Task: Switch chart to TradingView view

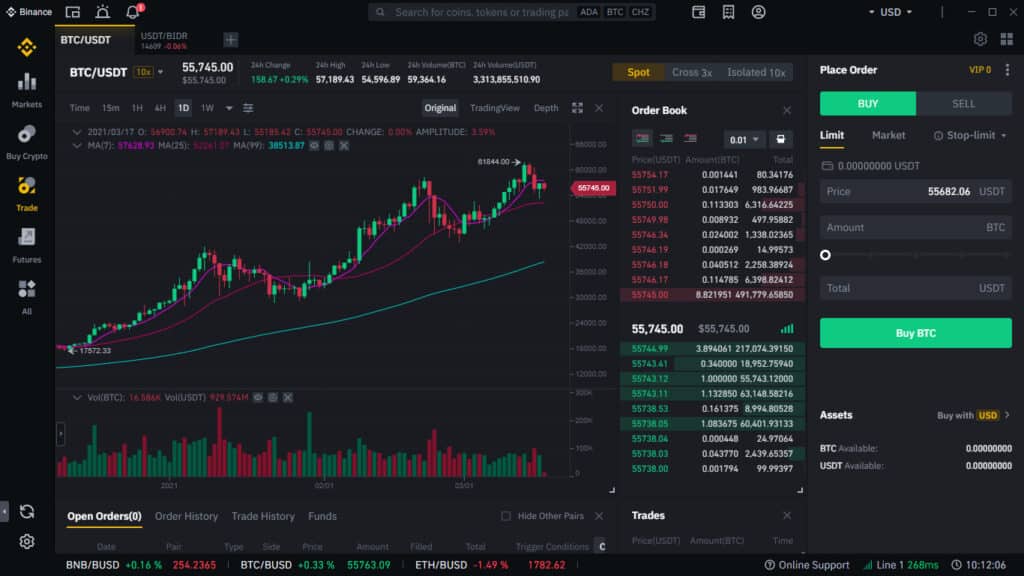Action: click(495, 108)
